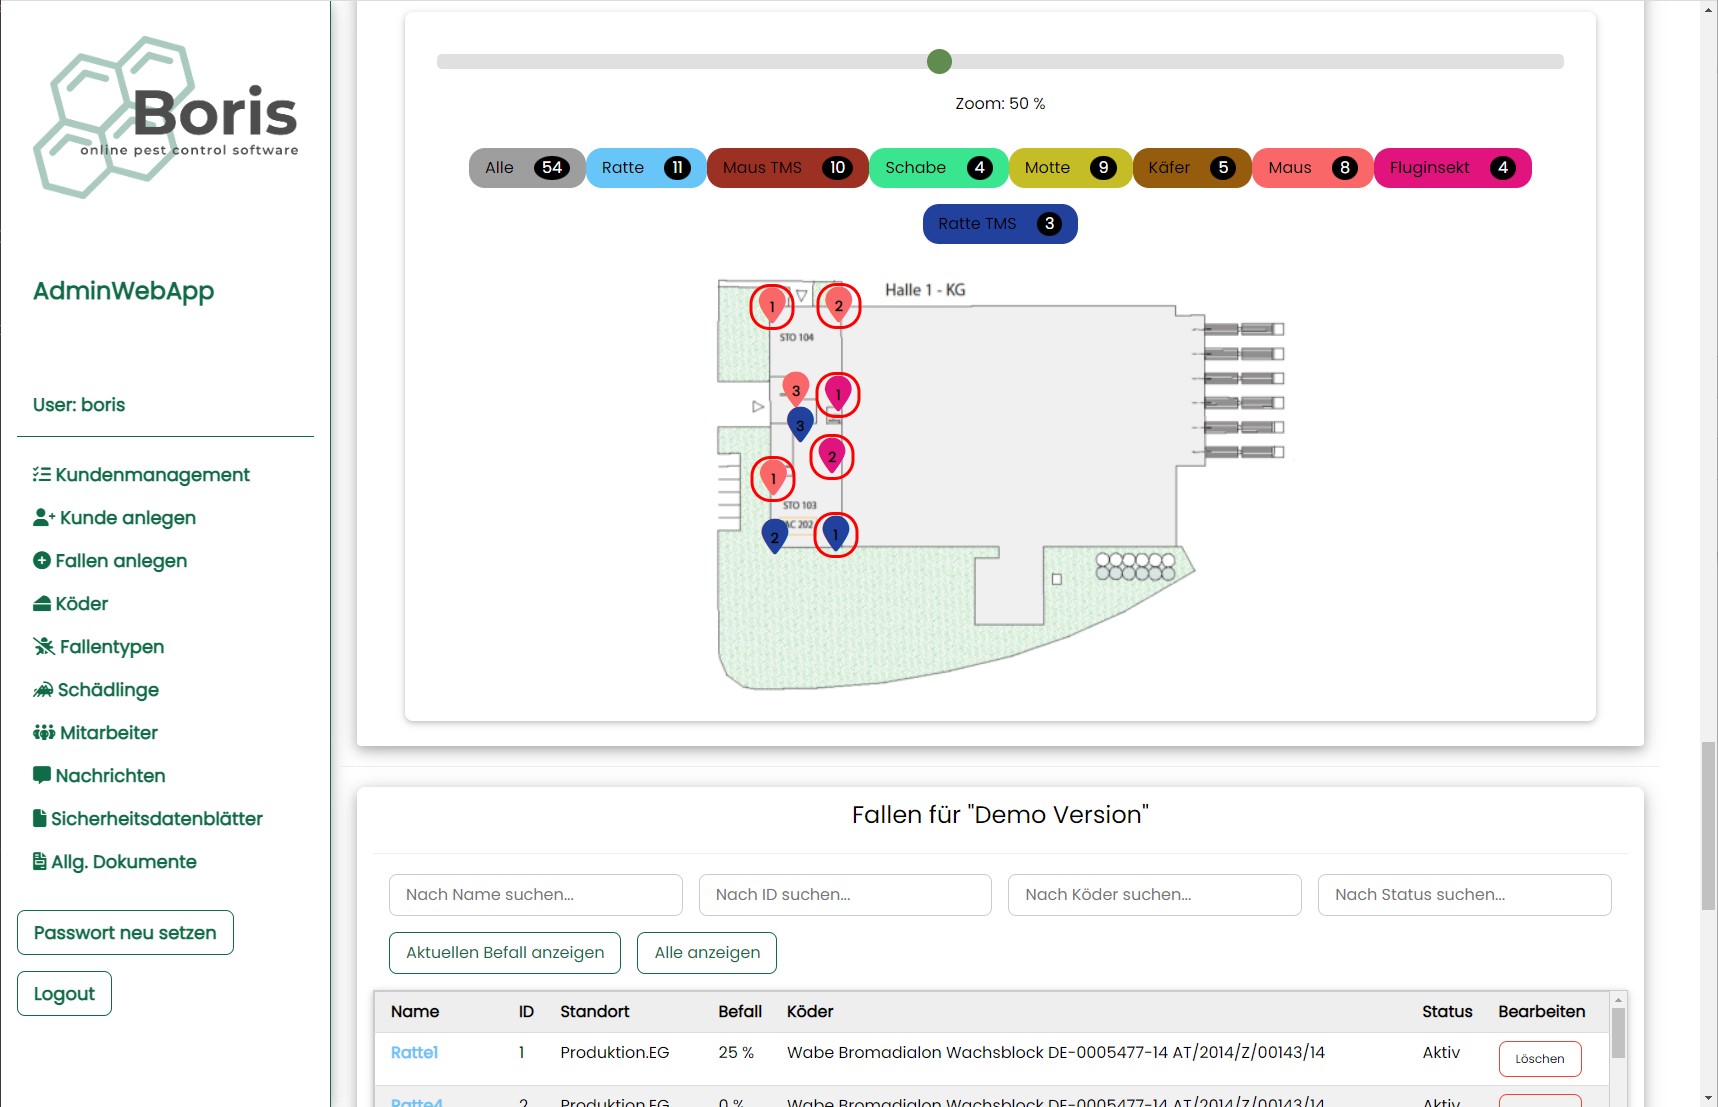Click the circled salmon pin labeled 2
The height and width of the screenshot is (1107, 1718).
click(x=838, y=304)
